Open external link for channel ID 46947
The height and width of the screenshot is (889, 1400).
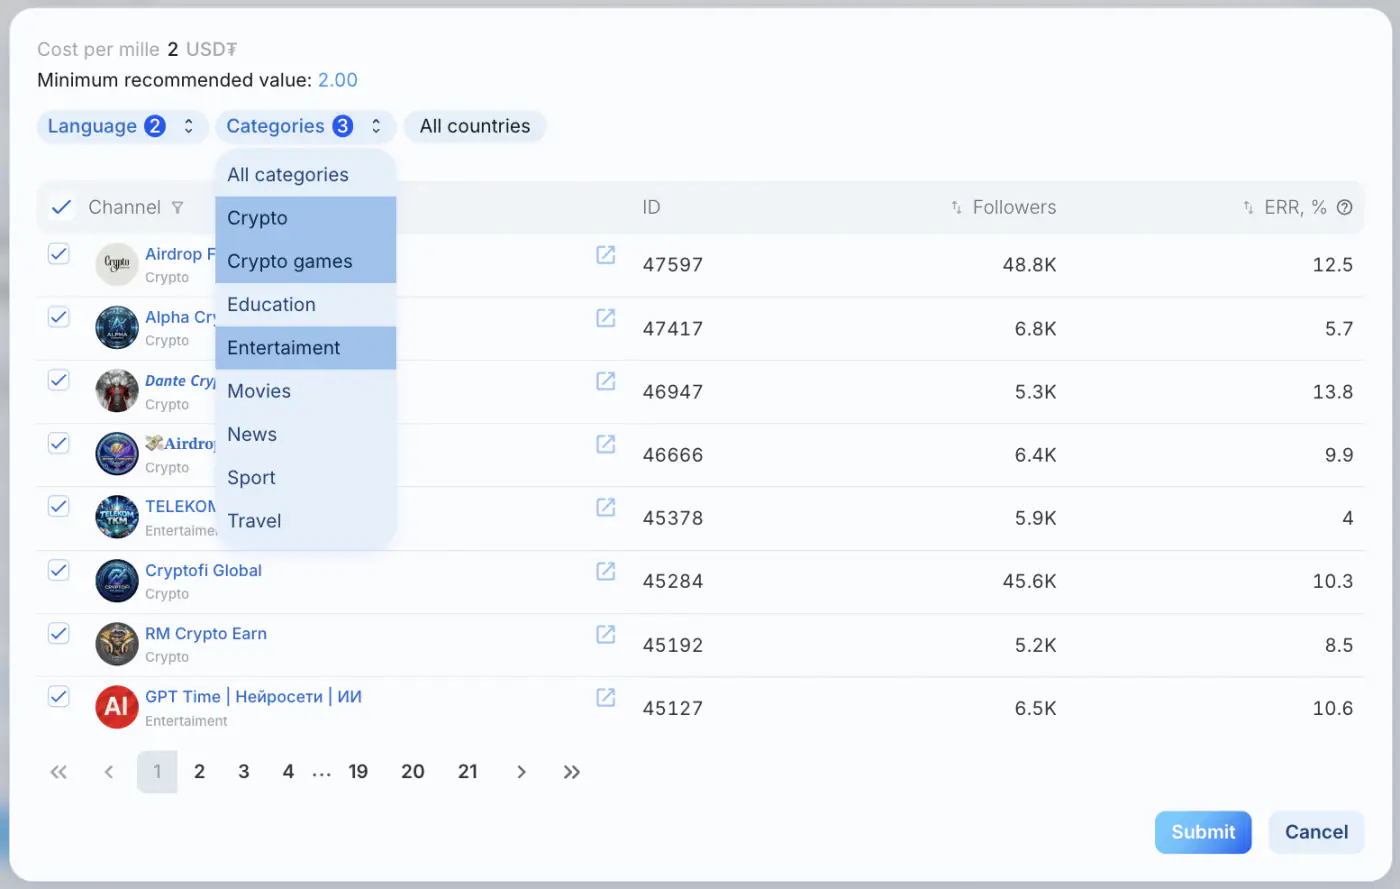pos(606,381)
